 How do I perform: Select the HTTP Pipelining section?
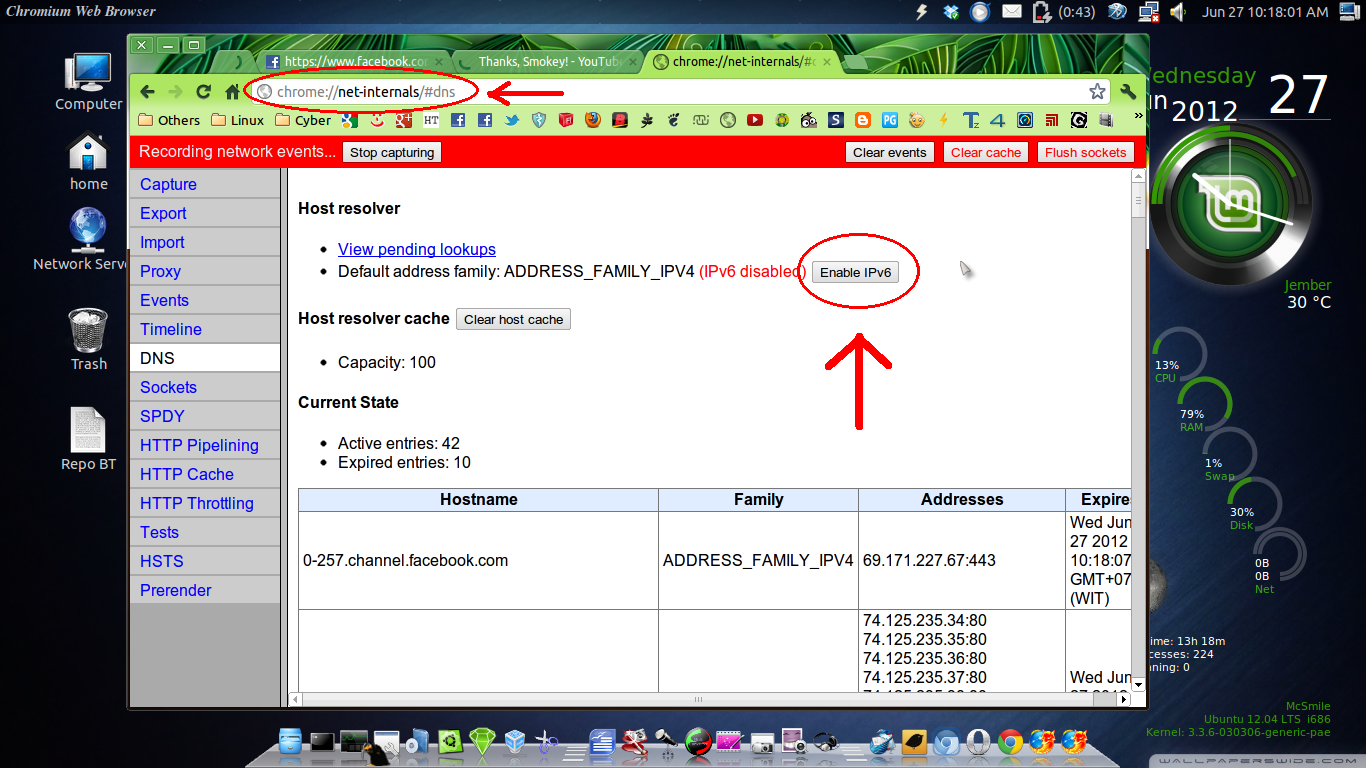205,445
